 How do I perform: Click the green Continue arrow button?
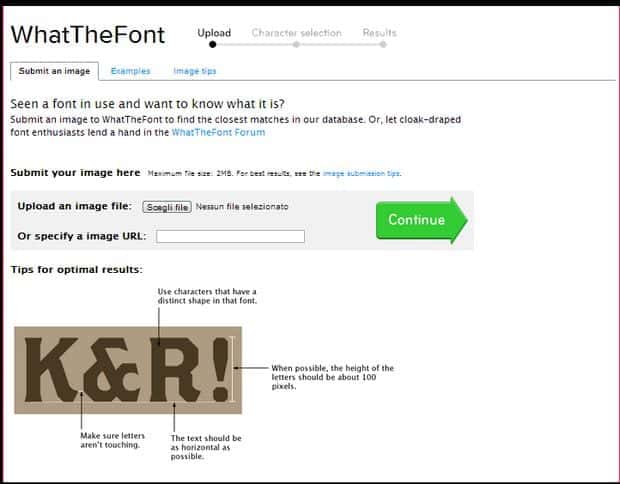point(422,220)
